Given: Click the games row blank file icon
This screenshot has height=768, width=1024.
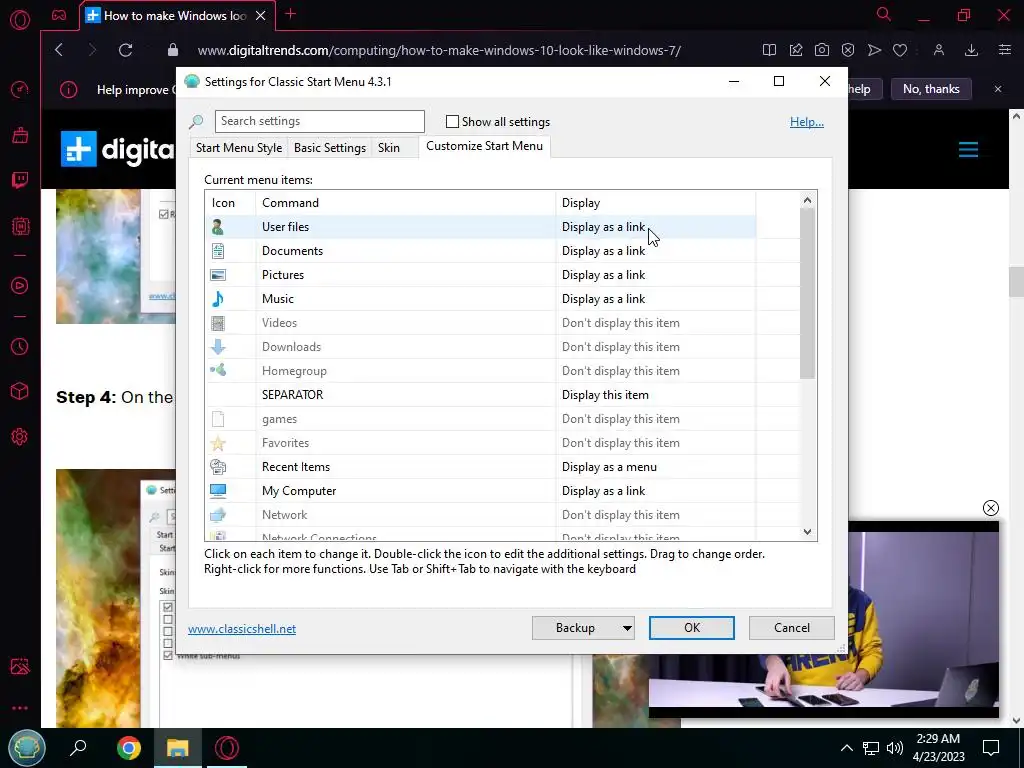Looking at the screenshot, I should point(218,419).
